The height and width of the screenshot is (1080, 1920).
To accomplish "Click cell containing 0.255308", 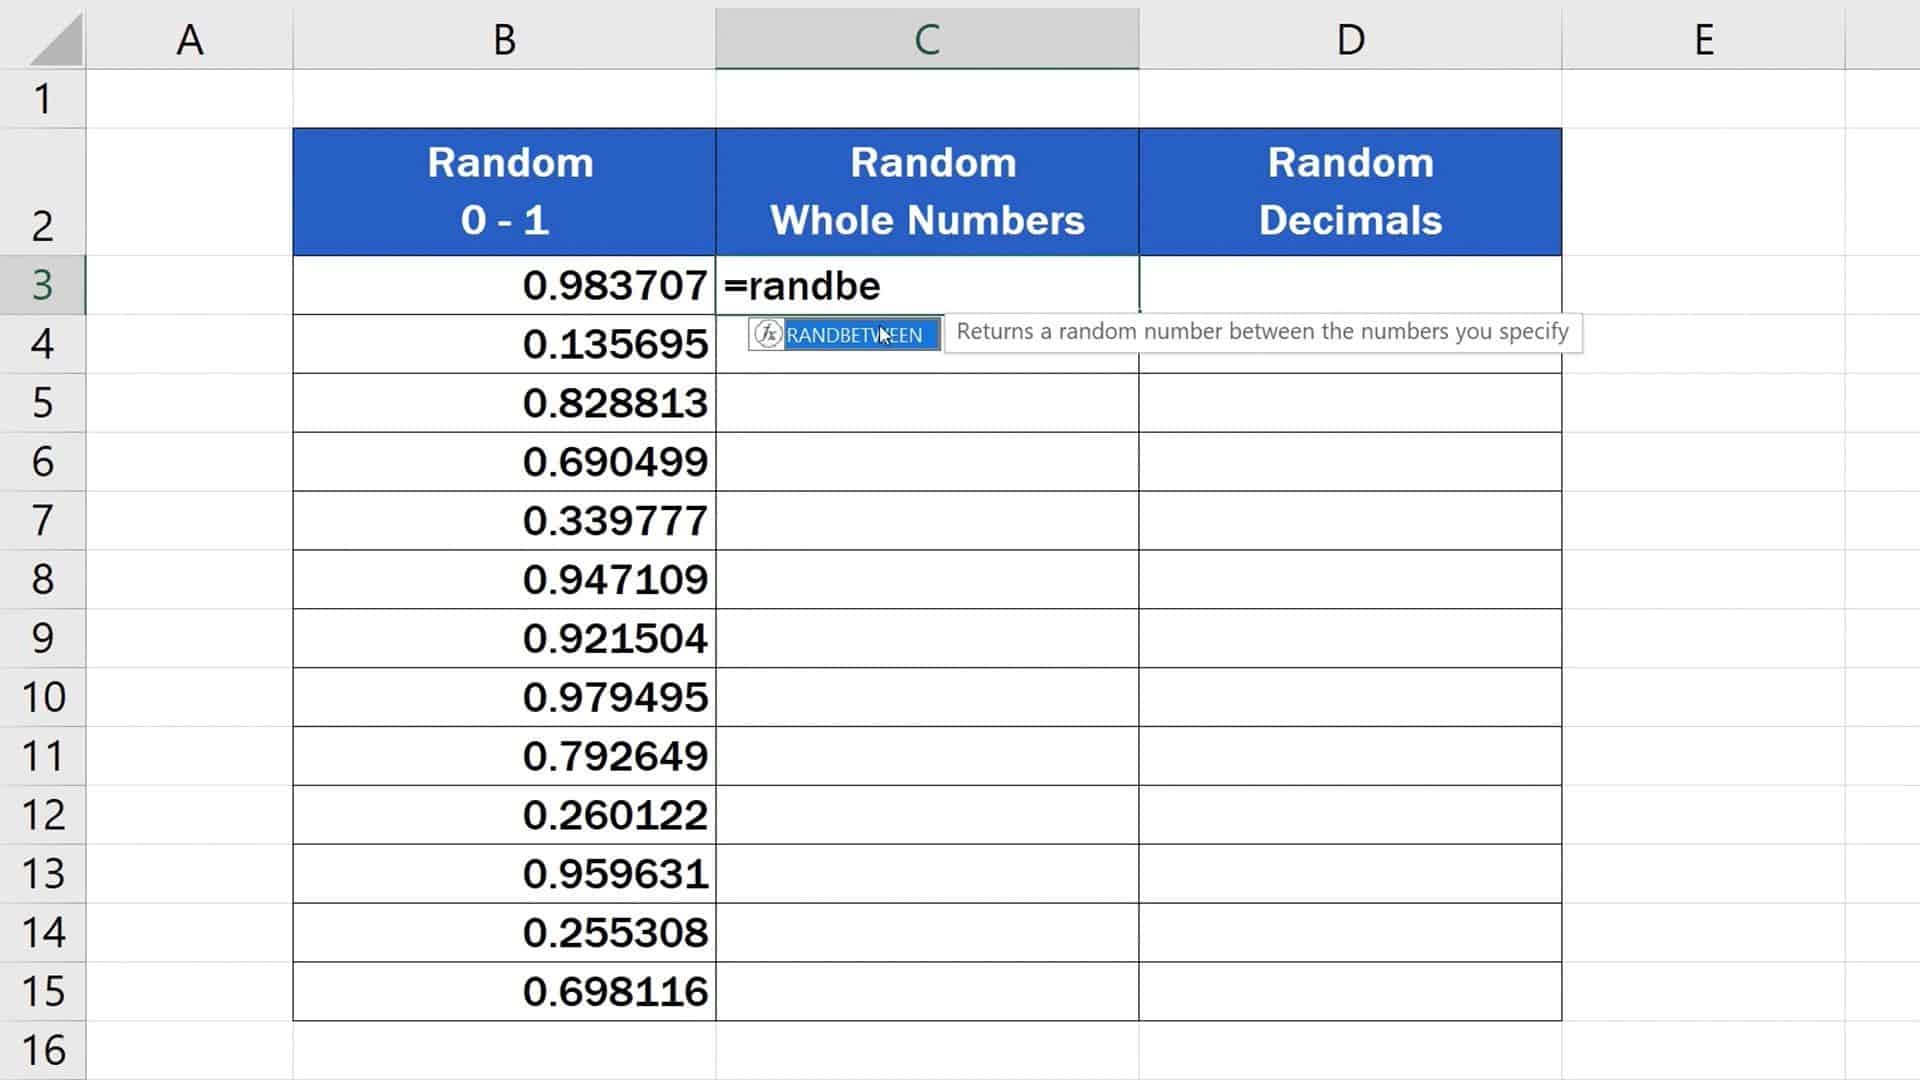I will (504, 932).
